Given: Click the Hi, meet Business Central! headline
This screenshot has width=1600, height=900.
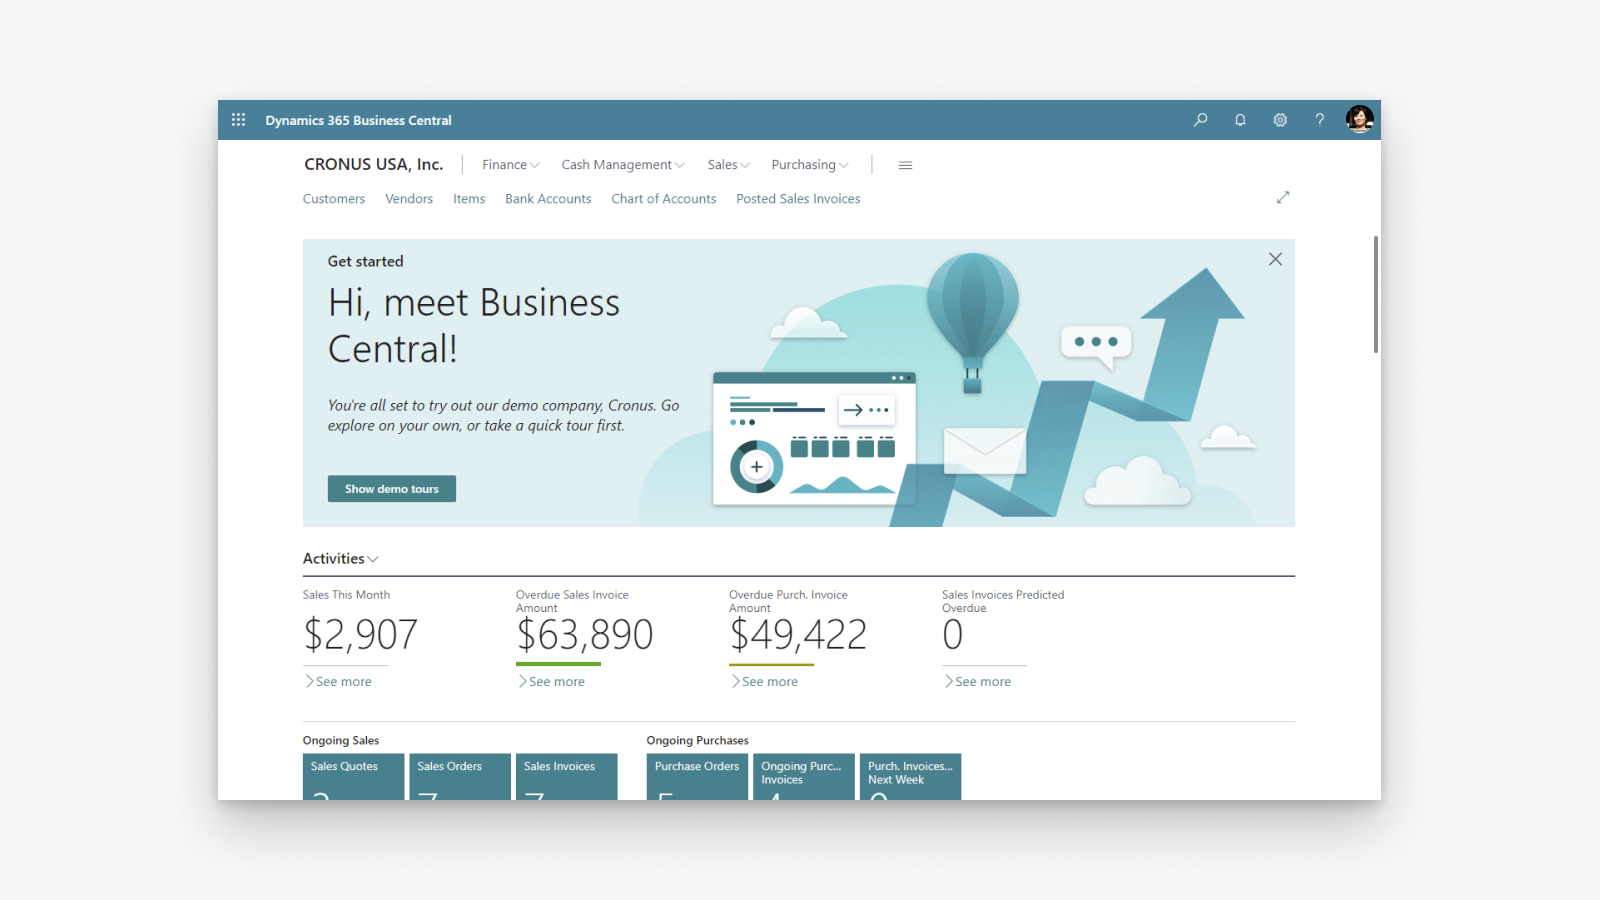Looking at the screenshot, I should (x=474, y=326).
